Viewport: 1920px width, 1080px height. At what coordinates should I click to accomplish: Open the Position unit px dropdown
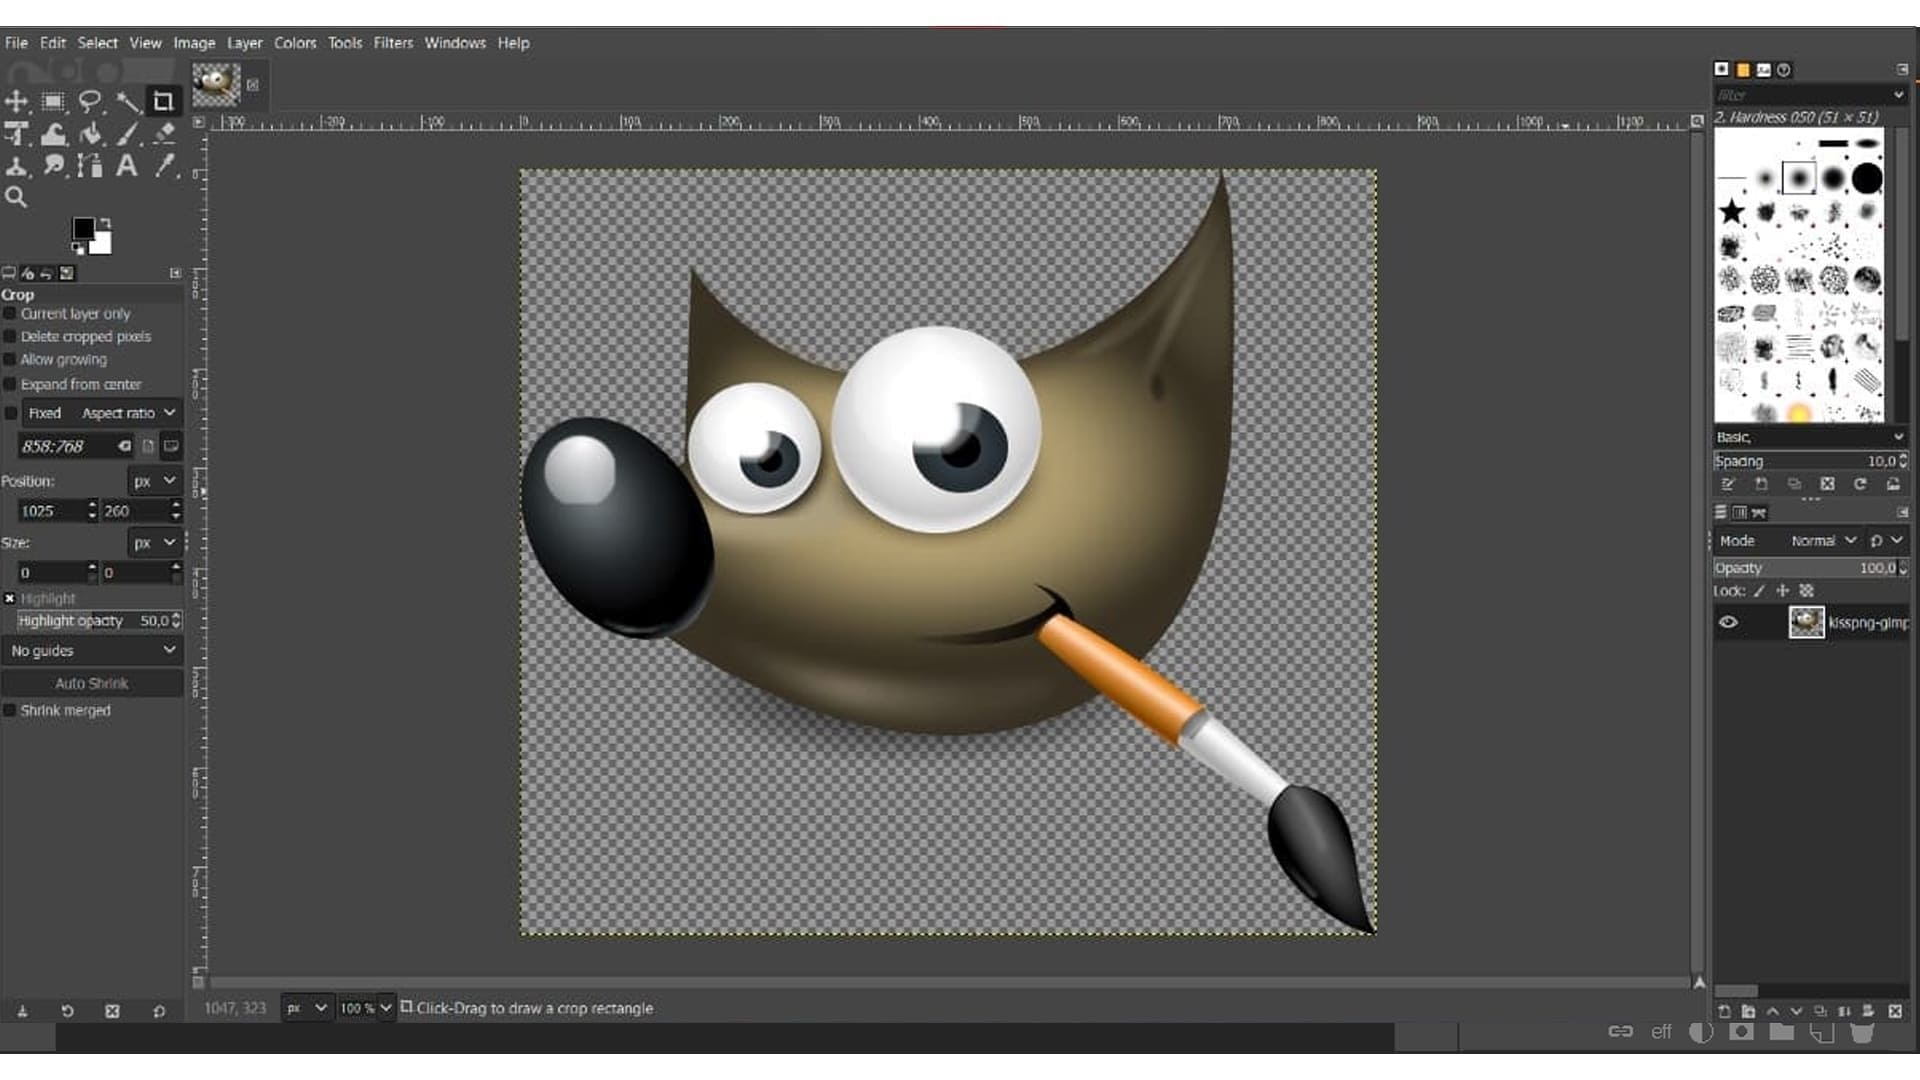point(154,481)
